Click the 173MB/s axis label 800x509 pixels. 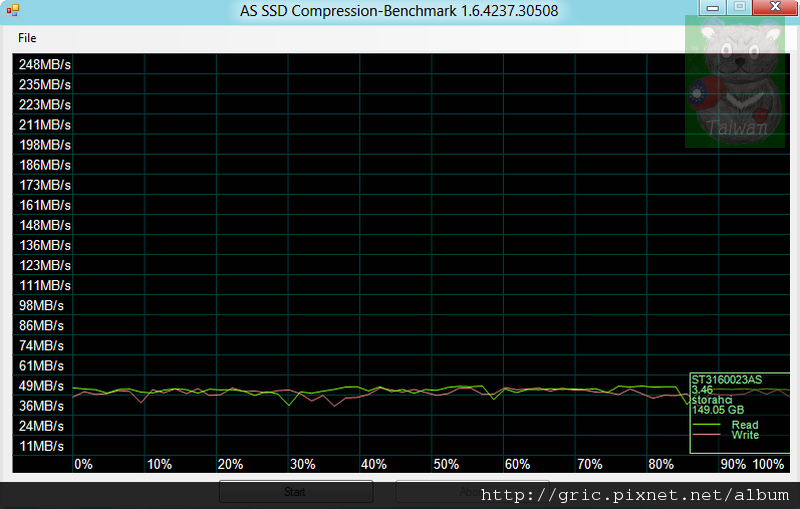45,185
